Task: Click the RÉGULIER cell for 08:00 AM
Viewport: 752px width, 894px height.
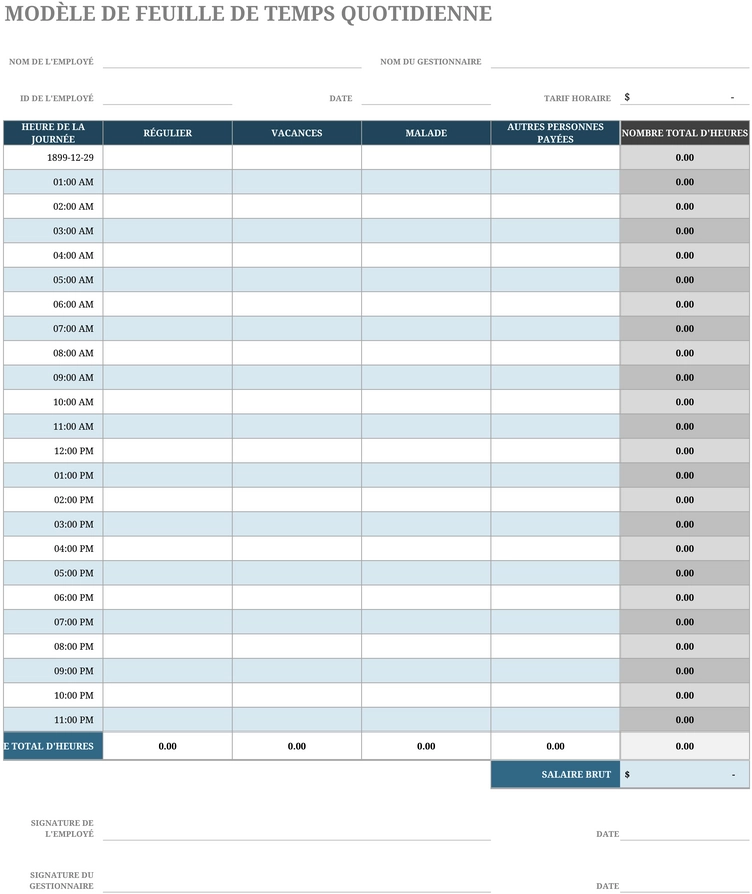Action: coord(168,353)
